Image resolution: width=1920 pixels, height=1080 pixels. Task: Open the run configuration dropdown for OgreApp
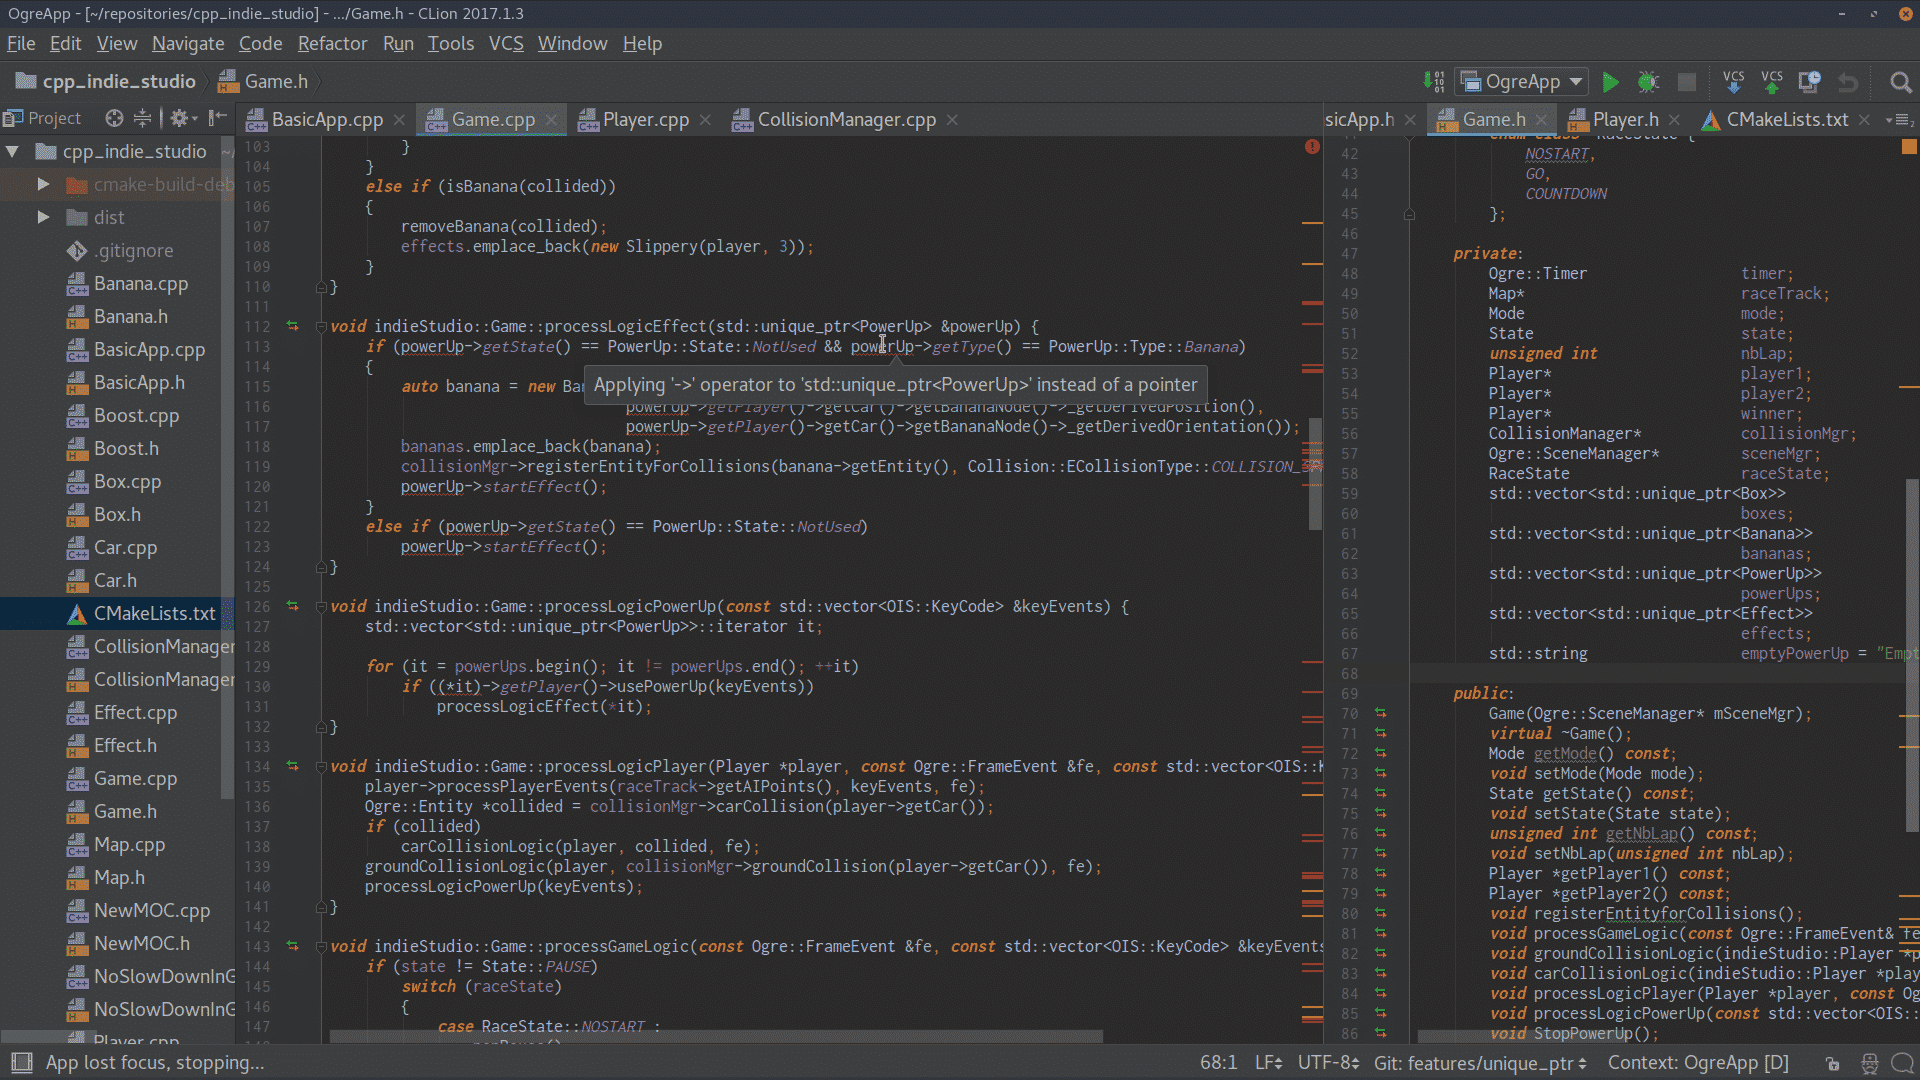coord(1575,81)
